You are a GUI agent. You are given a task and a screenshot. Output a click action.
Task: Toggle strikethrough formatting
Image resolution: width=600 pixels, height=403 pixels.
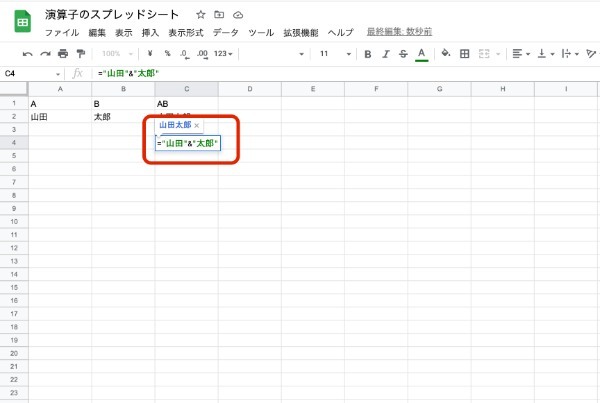[x=403, y=54]
